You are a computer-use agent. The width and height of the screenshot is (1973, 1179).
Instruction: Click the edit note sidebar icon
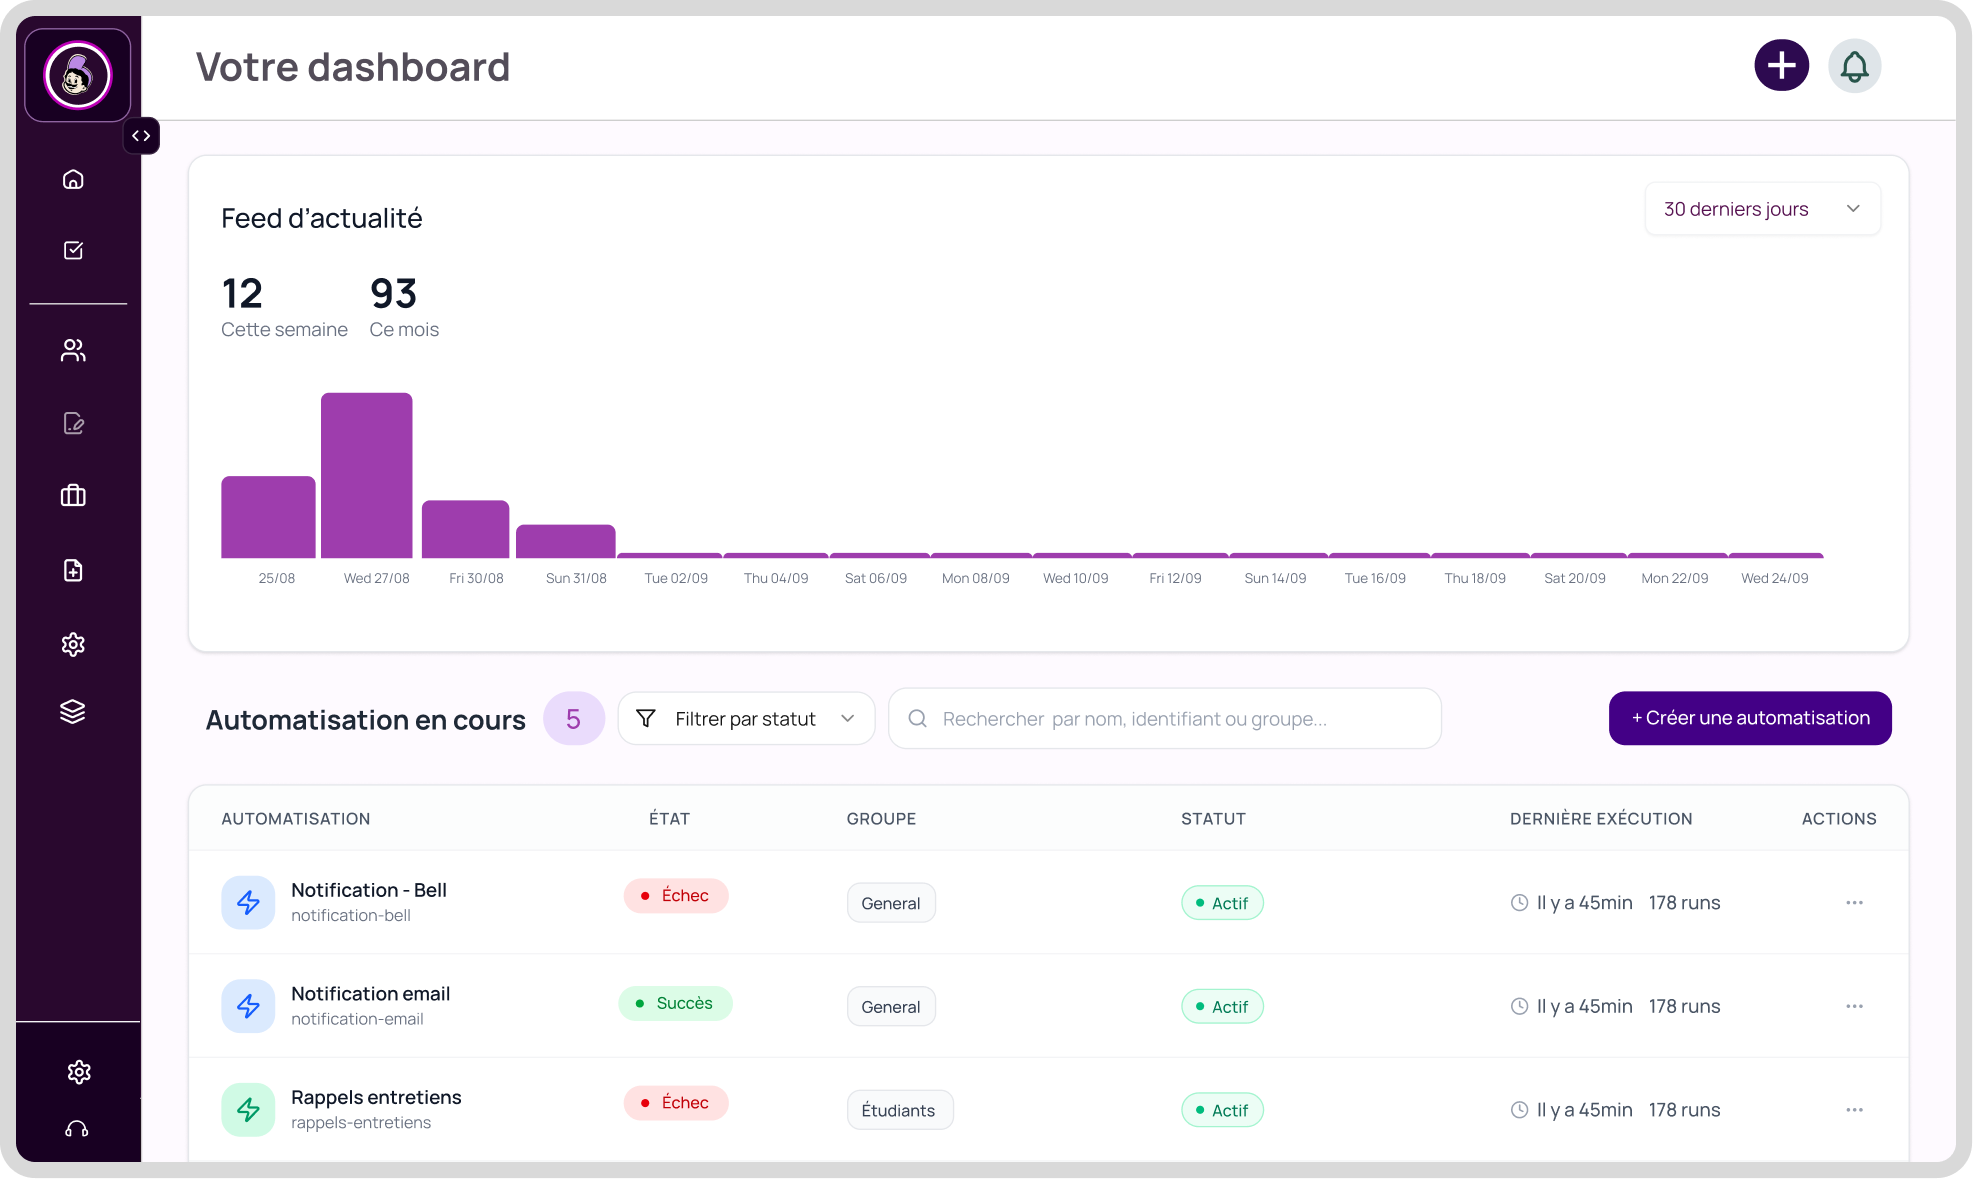[73, 424]
